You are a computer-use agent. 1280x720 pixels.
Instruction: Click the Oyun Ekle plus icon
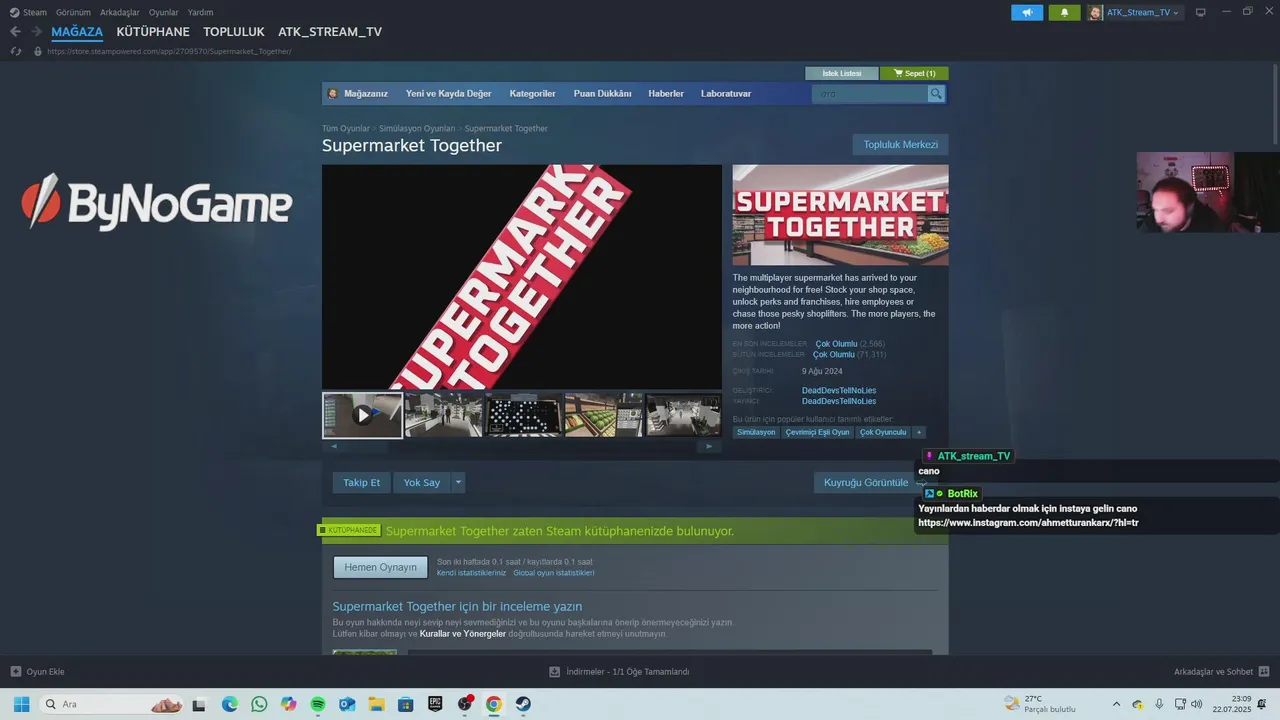(15, 672)
